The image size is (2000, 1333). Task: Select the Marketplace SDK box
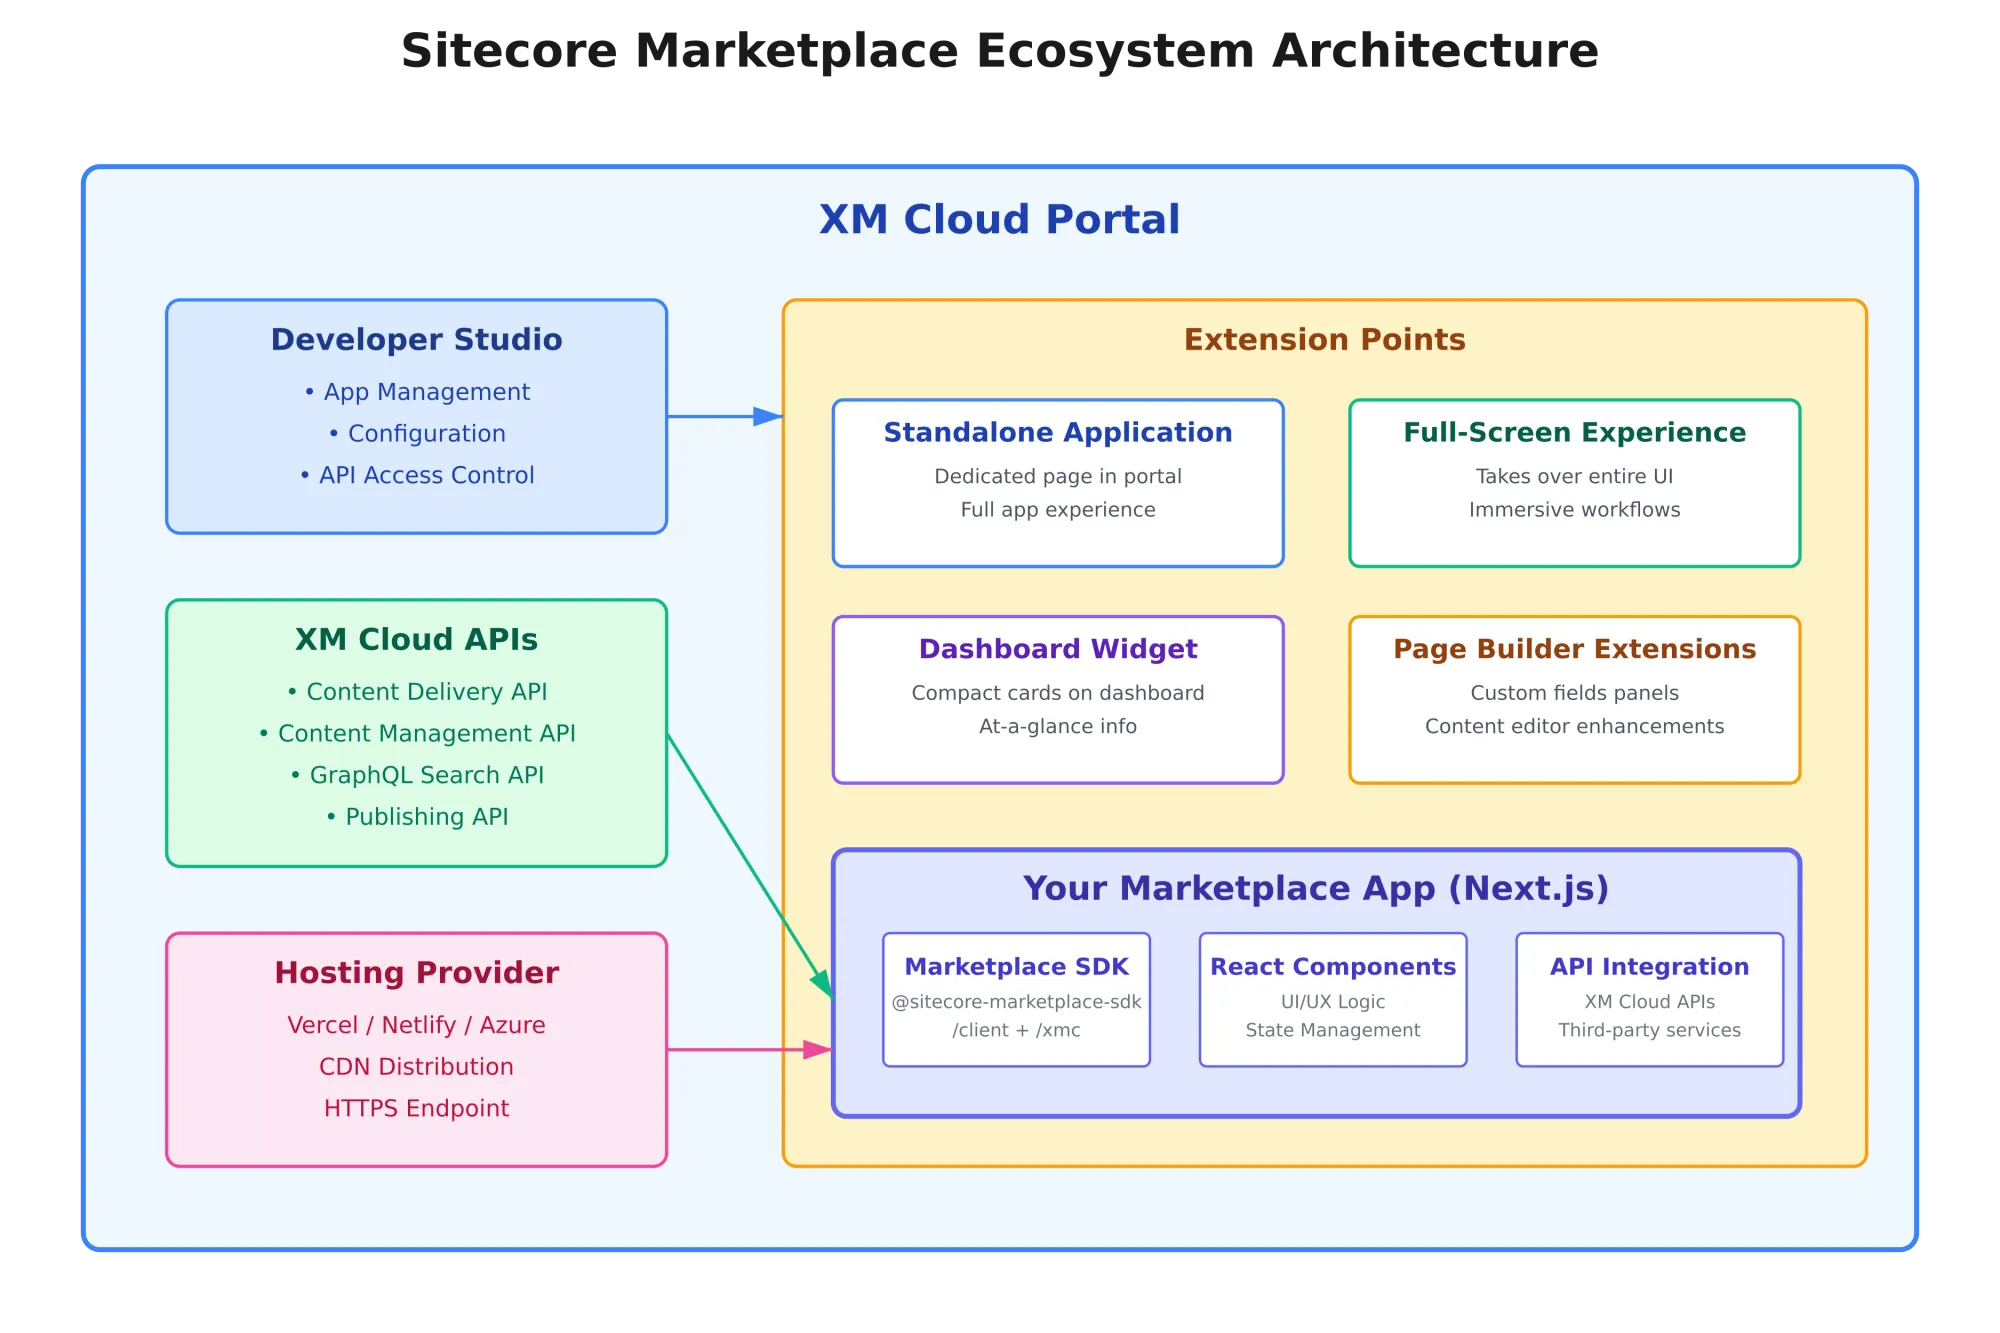tap(1016, 999)
